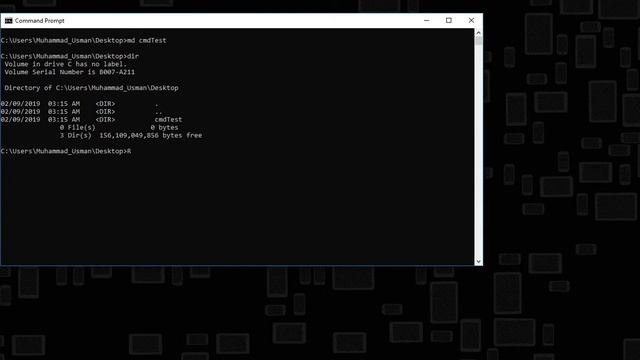Click the '156,109,049,856 bytes free' text
The height and width of the screenshot is (360, 640).
click(151, 135)
